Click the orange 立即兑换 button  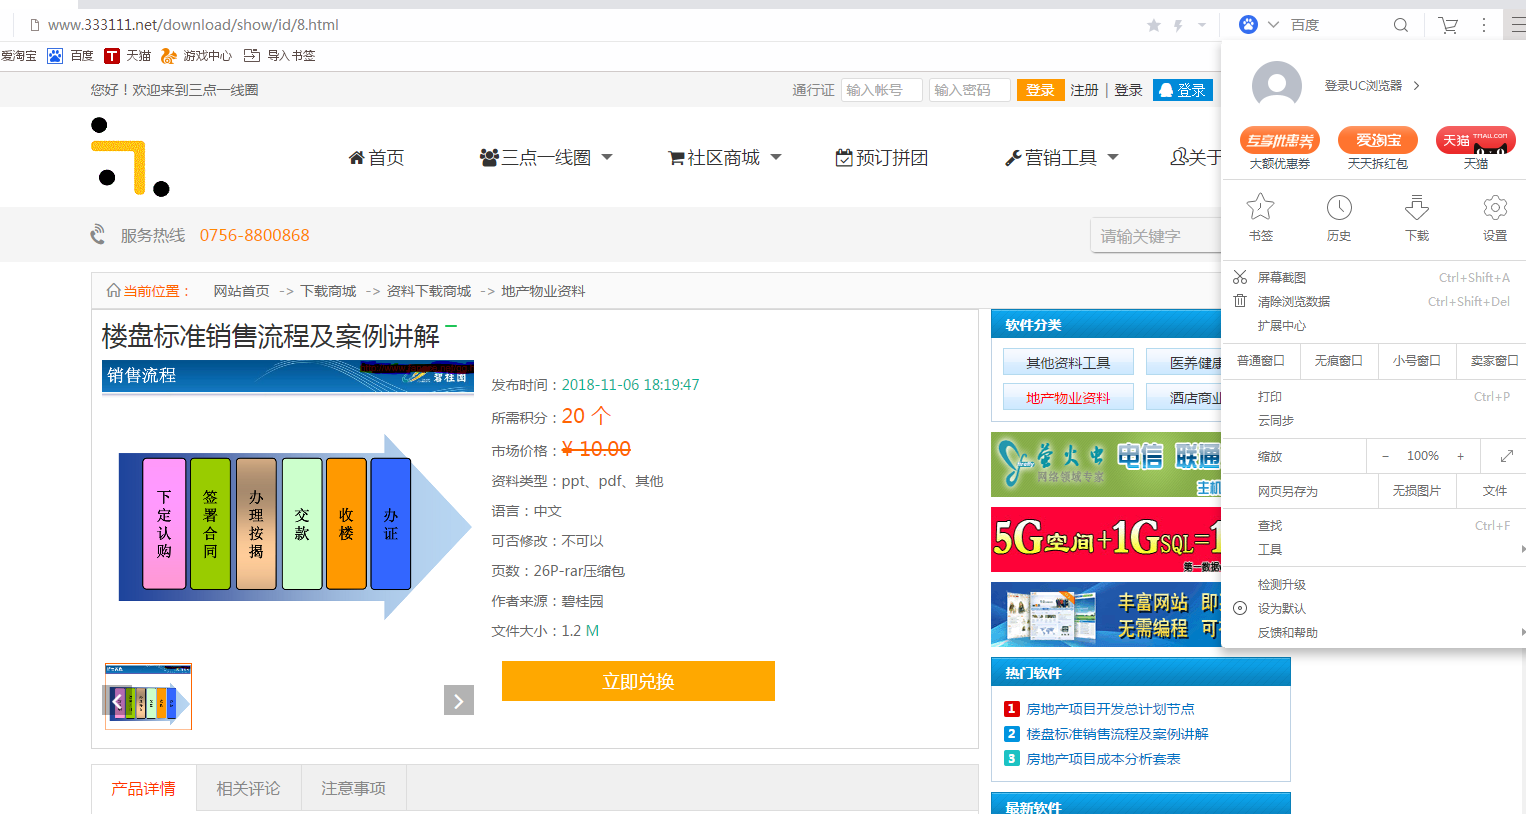638,681
